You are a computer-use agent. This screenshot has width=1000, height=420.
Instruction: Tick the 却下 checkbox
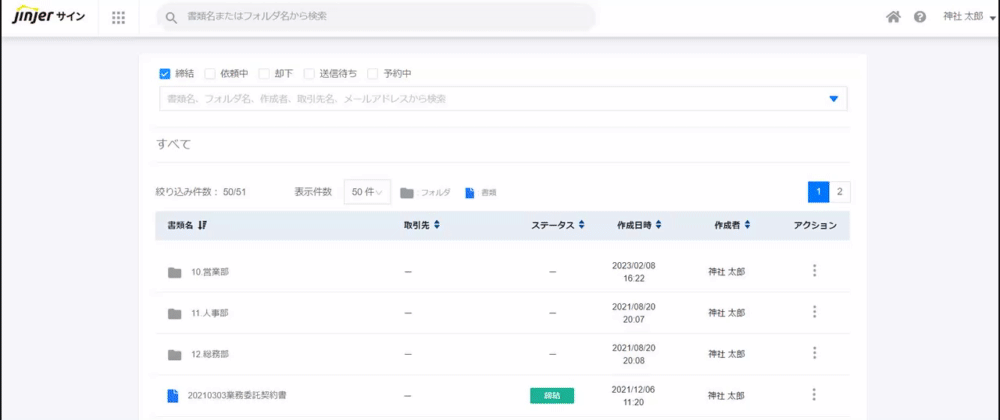263,74
